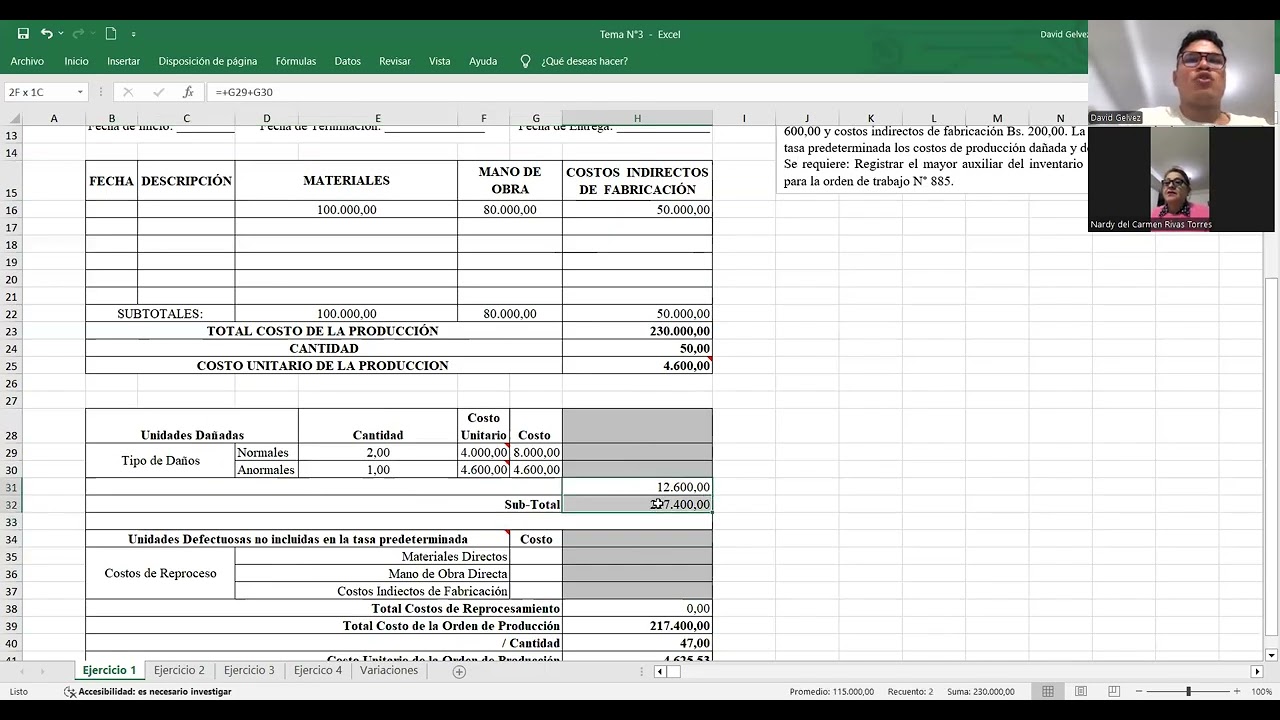
Task: Click the Redo icon
Action: point(78,34)
